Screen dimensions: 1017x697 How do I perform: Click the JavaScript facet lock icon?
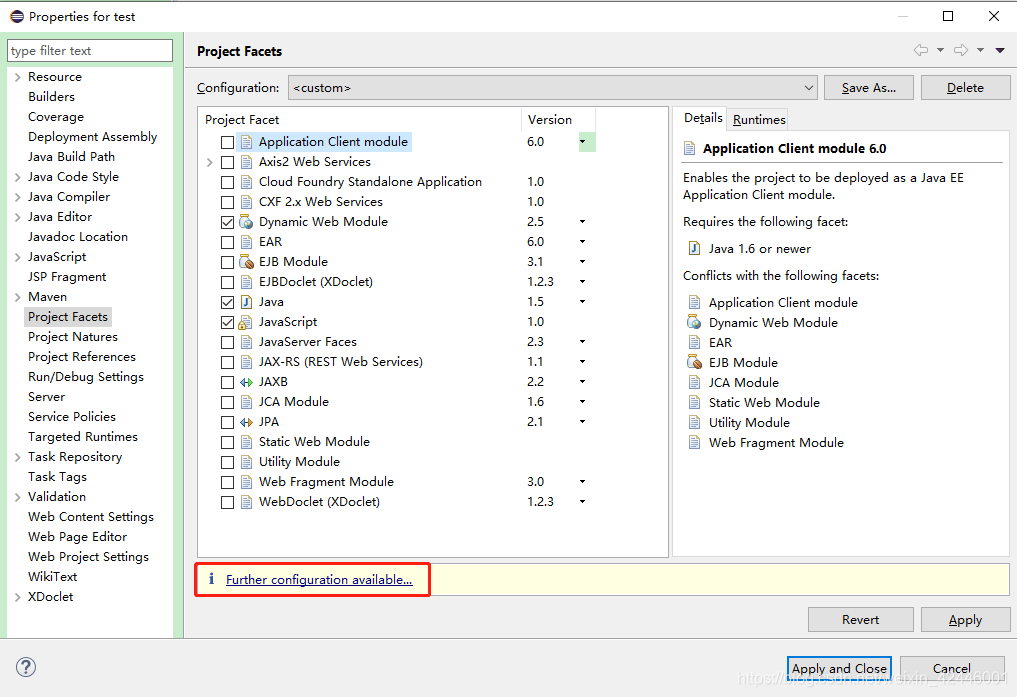245,322
